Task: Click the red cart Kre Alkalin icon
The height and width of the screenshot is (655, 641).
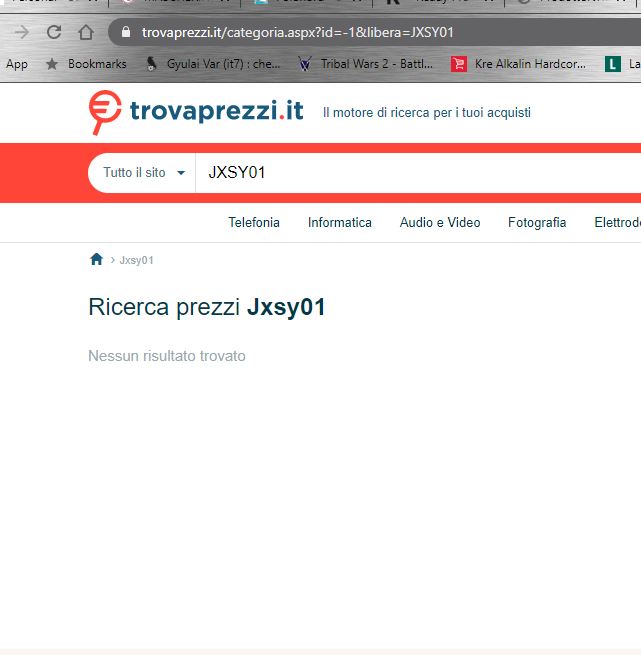Action: [459, 64]
